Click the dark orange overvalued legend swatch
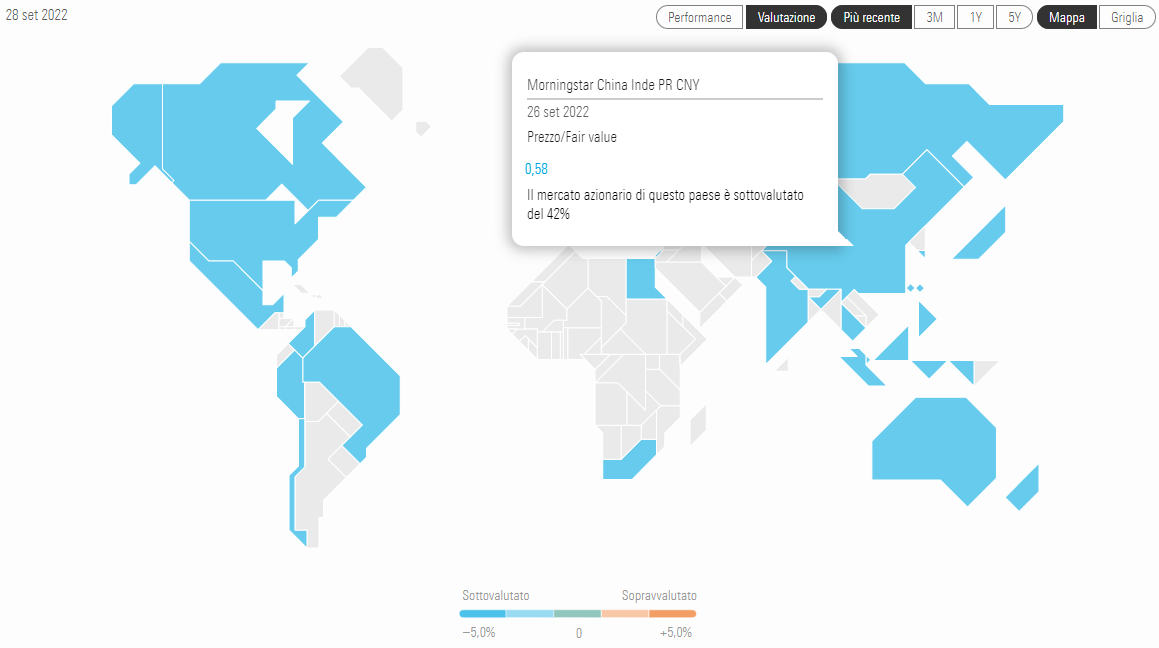The image size is (1159, 648). pos(673,613)
